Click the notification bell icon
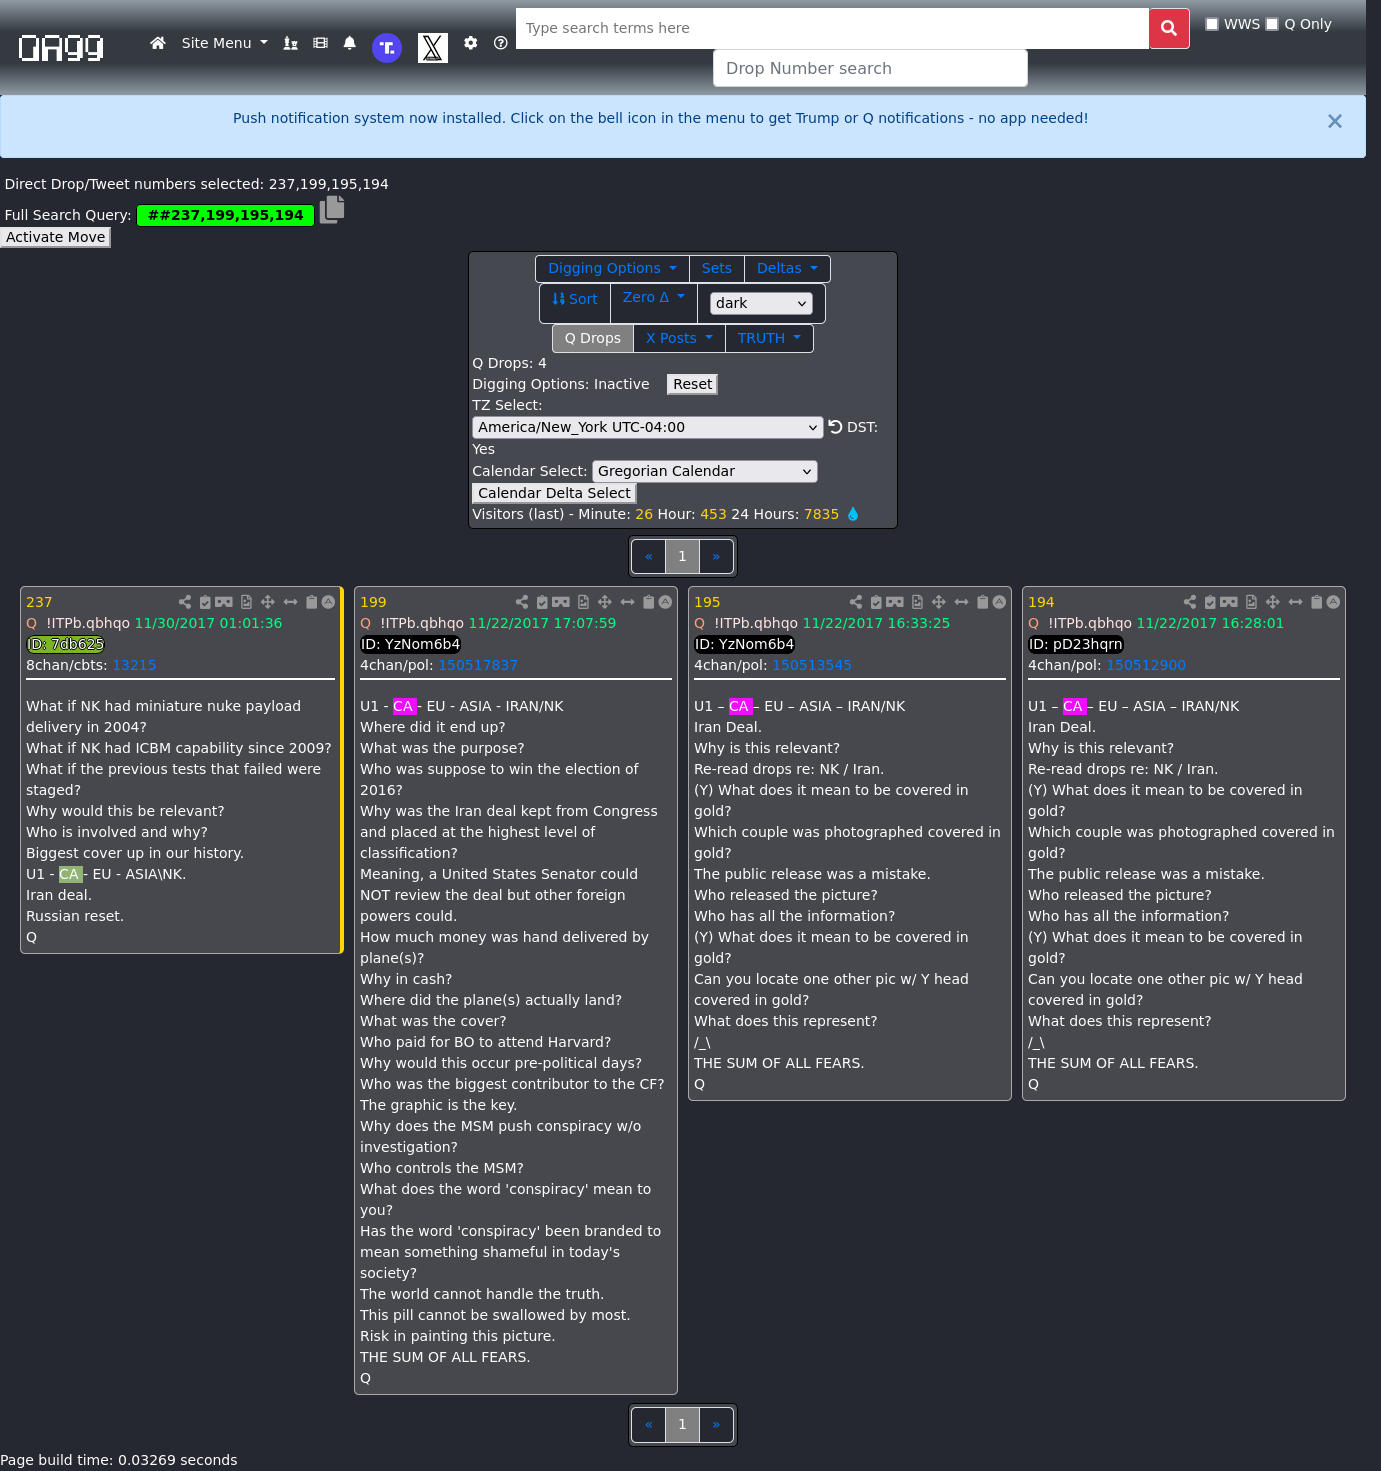Viewport: 1381px width, 1471px height. pos(350,43)
